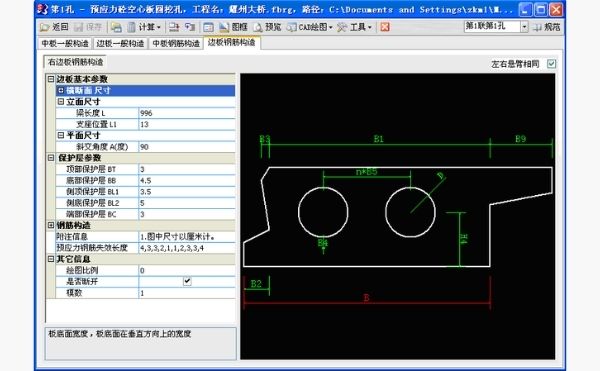Toggle the 是否断开 checkbox
This screenshot has height=371, width=600.
click(x=187, y=282)
